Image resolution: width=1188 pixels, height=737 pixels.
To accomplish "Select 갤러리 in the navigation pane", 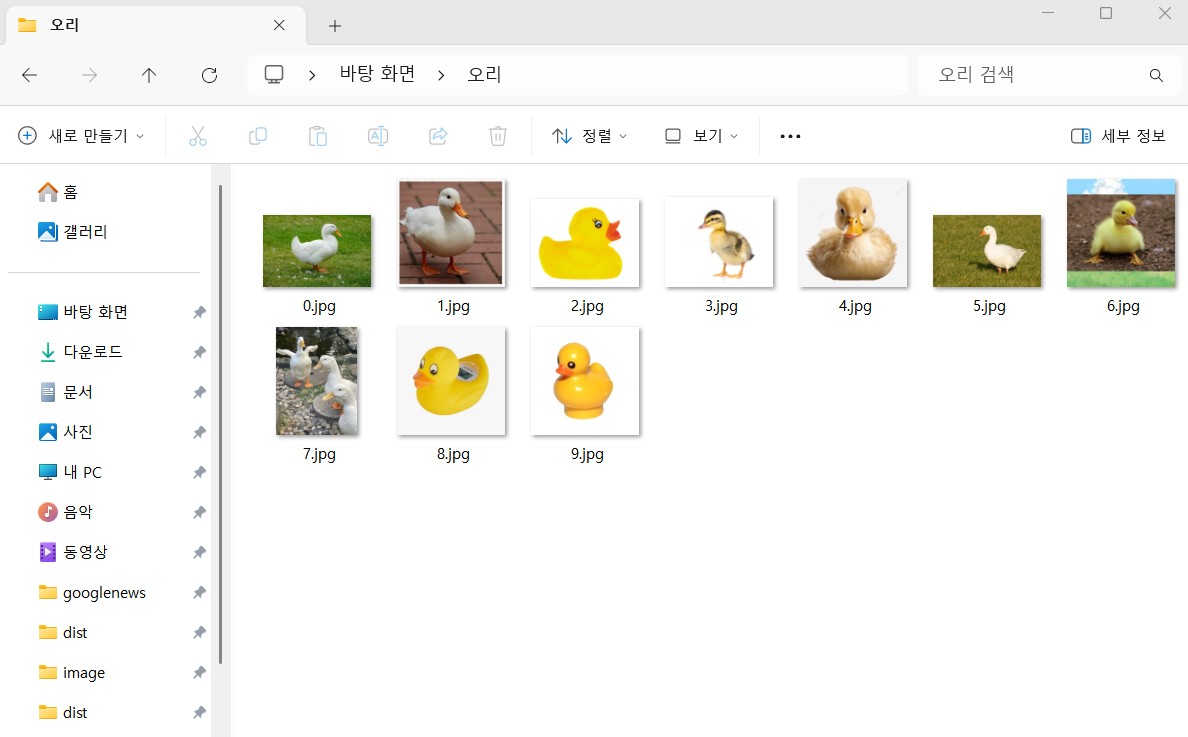I will coord(84,232).
